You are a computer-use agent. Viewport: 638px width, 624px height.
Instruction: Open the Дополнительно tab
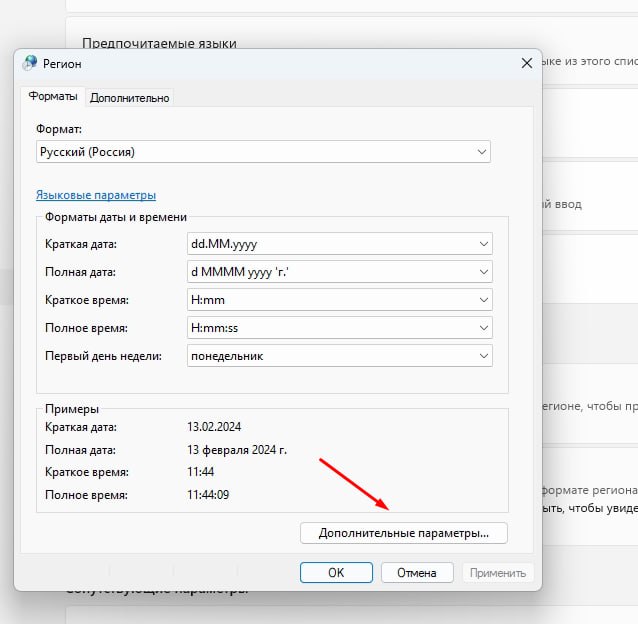point(129,98)
